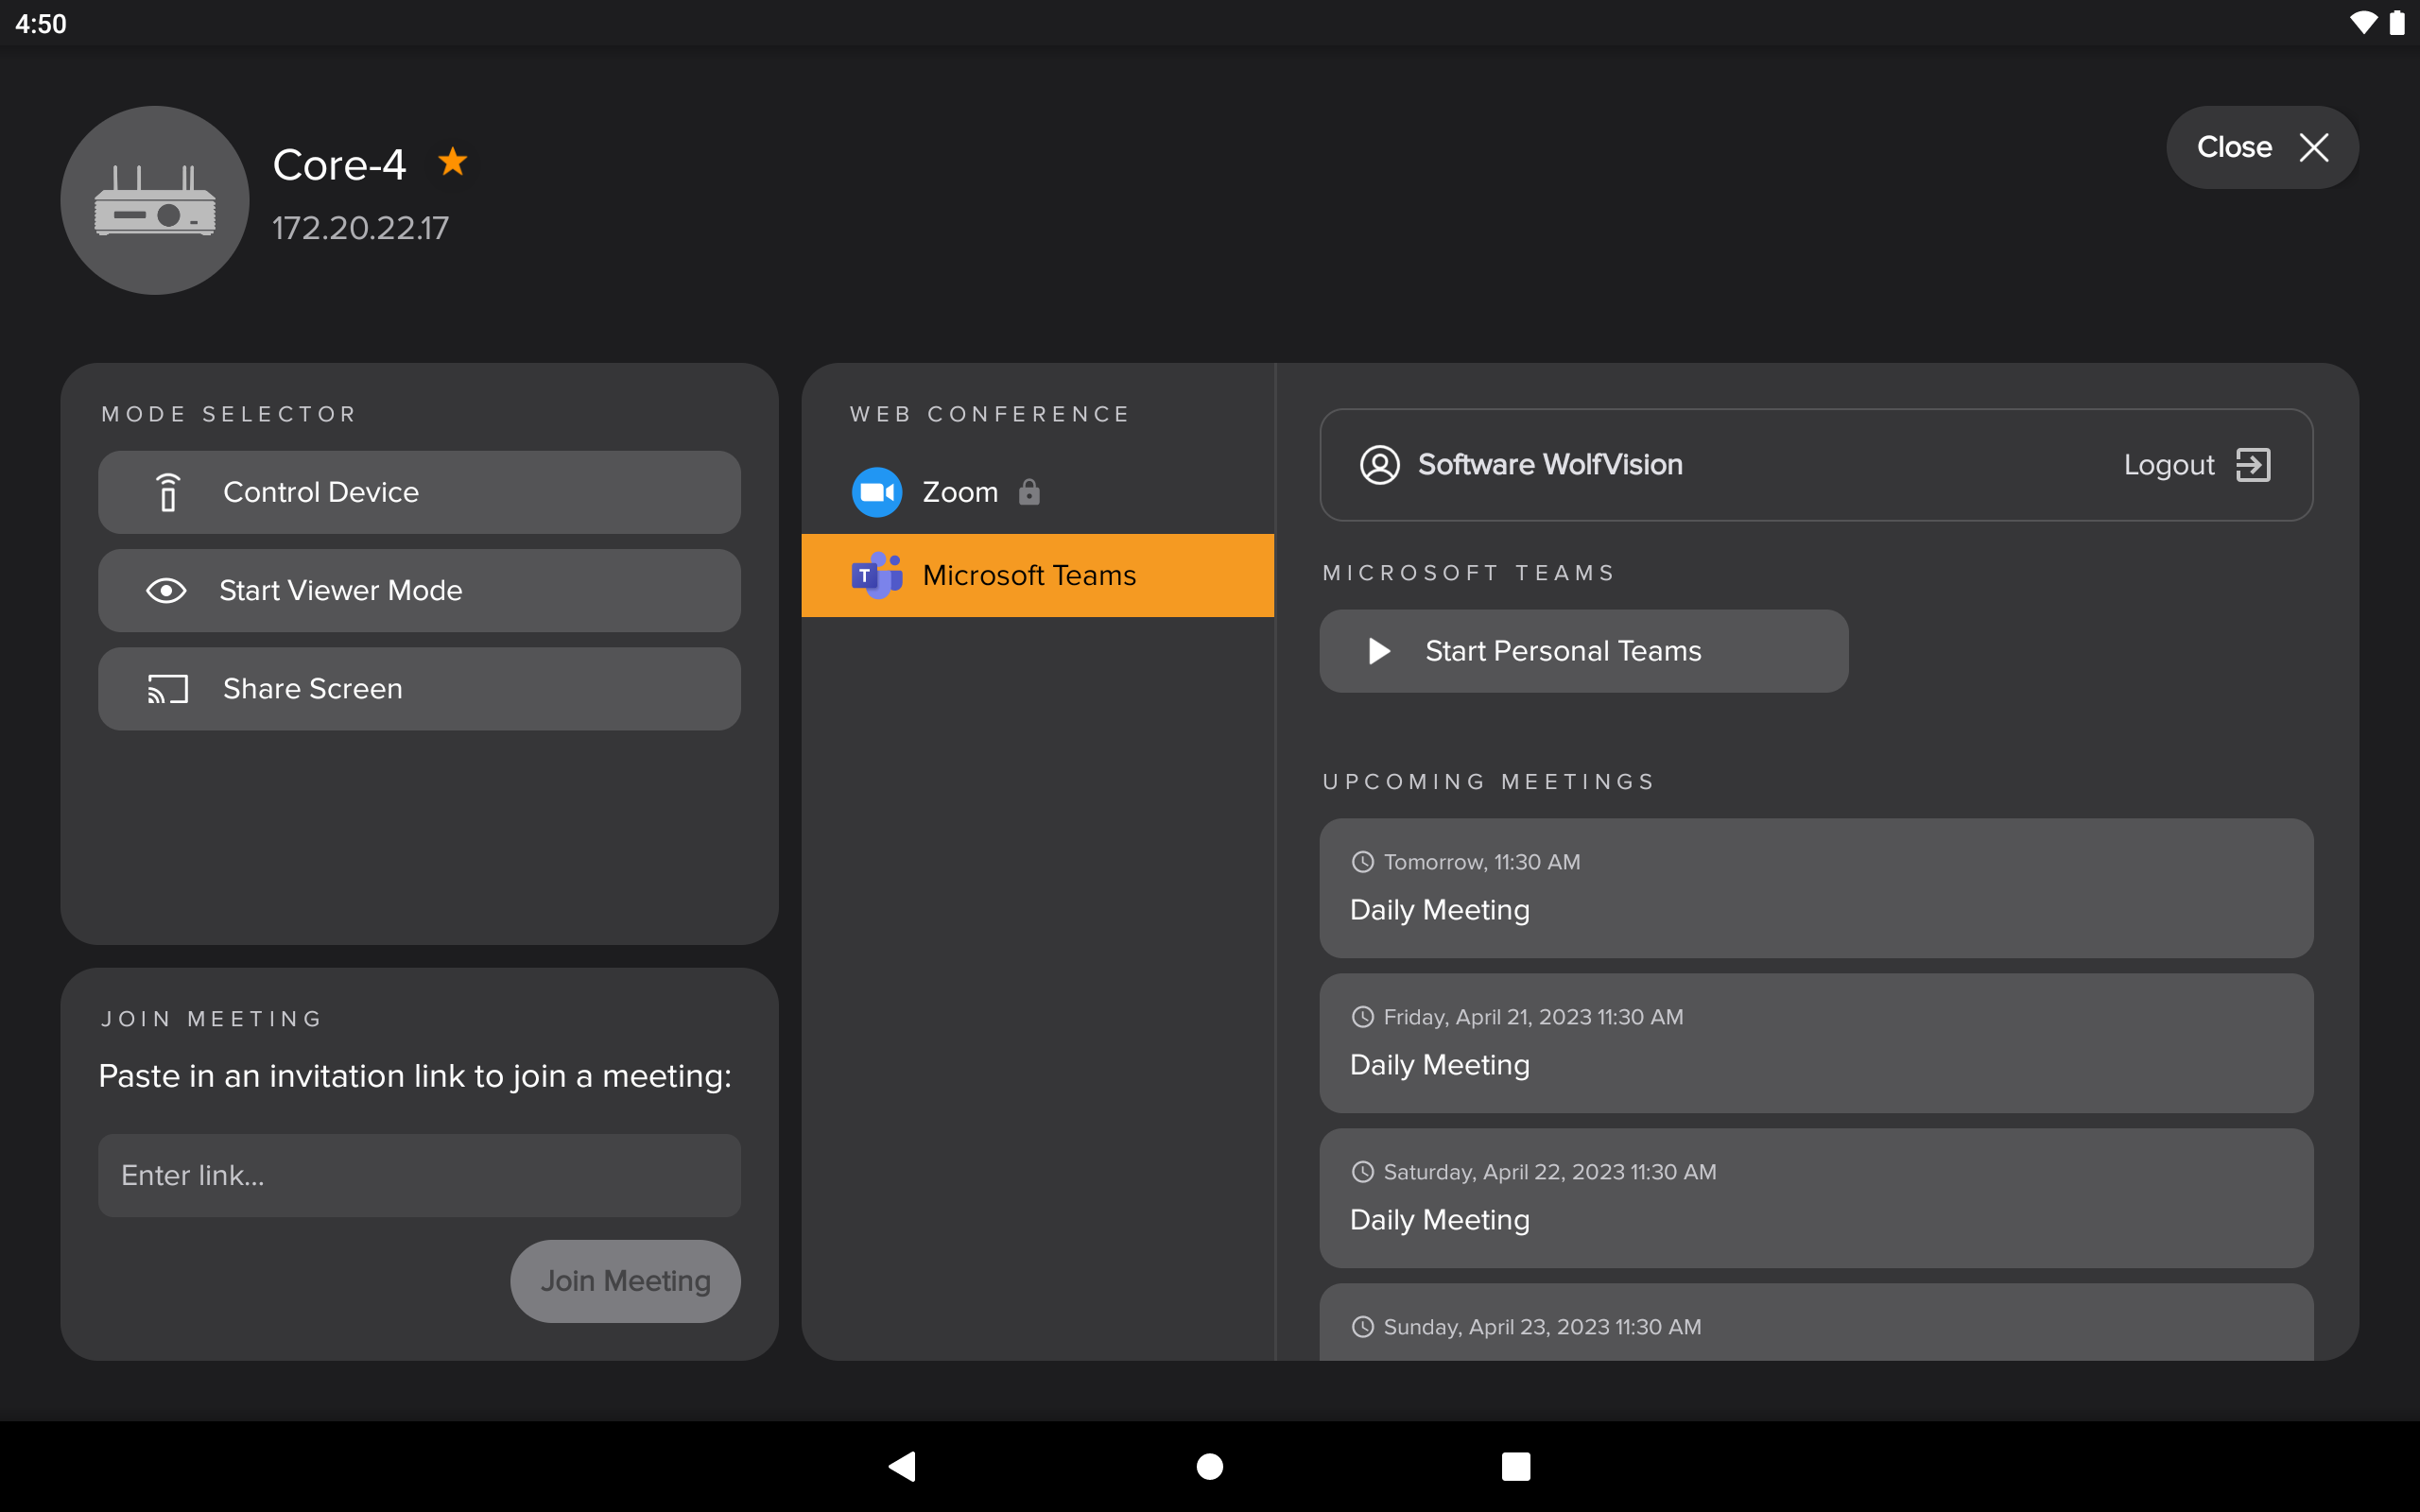Tap the Android recent apps button
The width and height of the screenshot is (2420, 1512).
[1516, 1466]
